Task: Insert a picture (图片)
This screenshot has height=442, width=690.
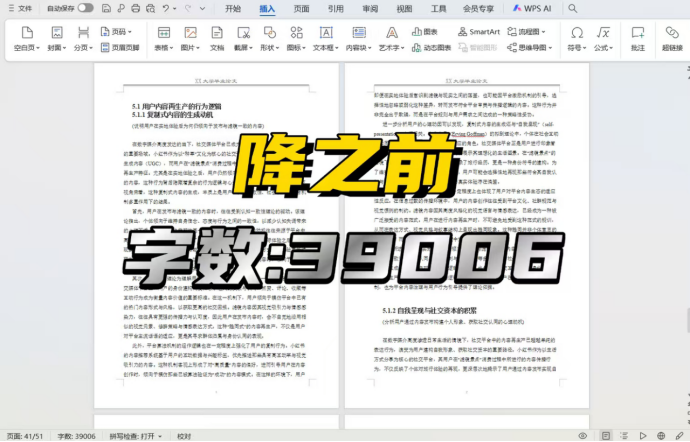Action: click(190, 38)
